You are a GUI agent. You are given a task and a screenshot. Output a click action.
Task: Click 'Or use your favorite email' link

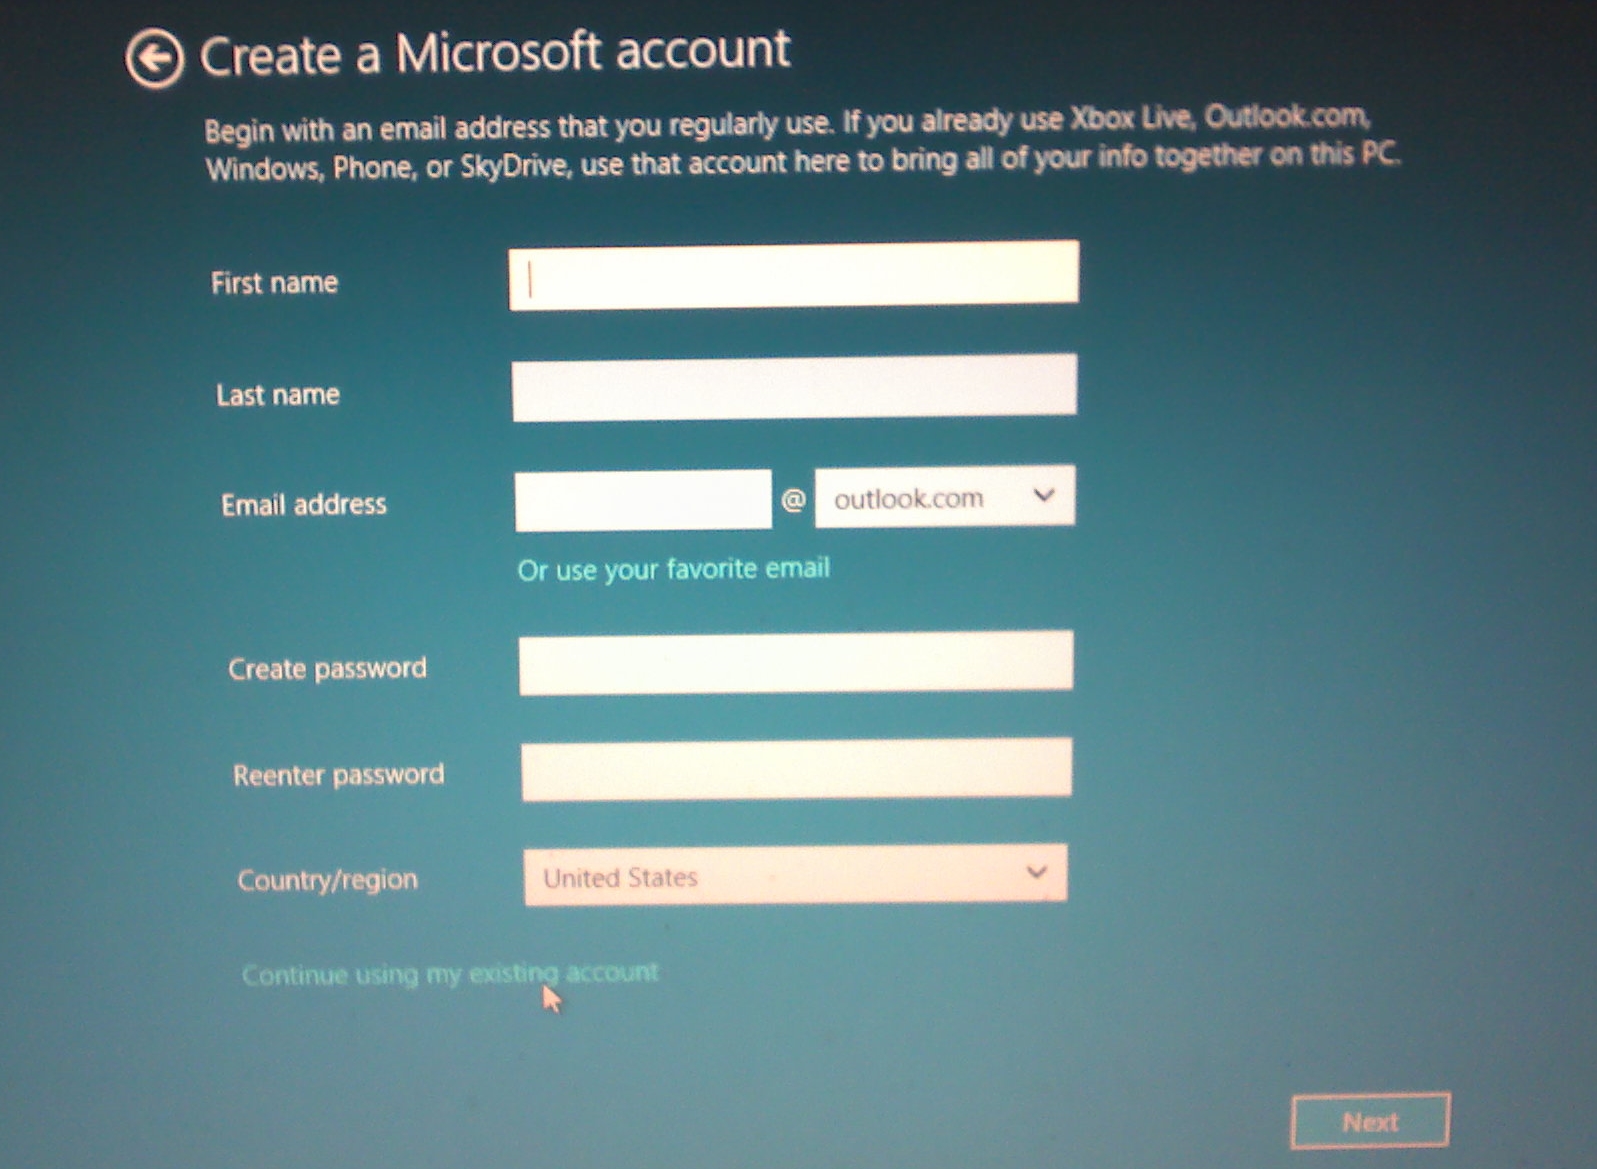tap(673, 569)
